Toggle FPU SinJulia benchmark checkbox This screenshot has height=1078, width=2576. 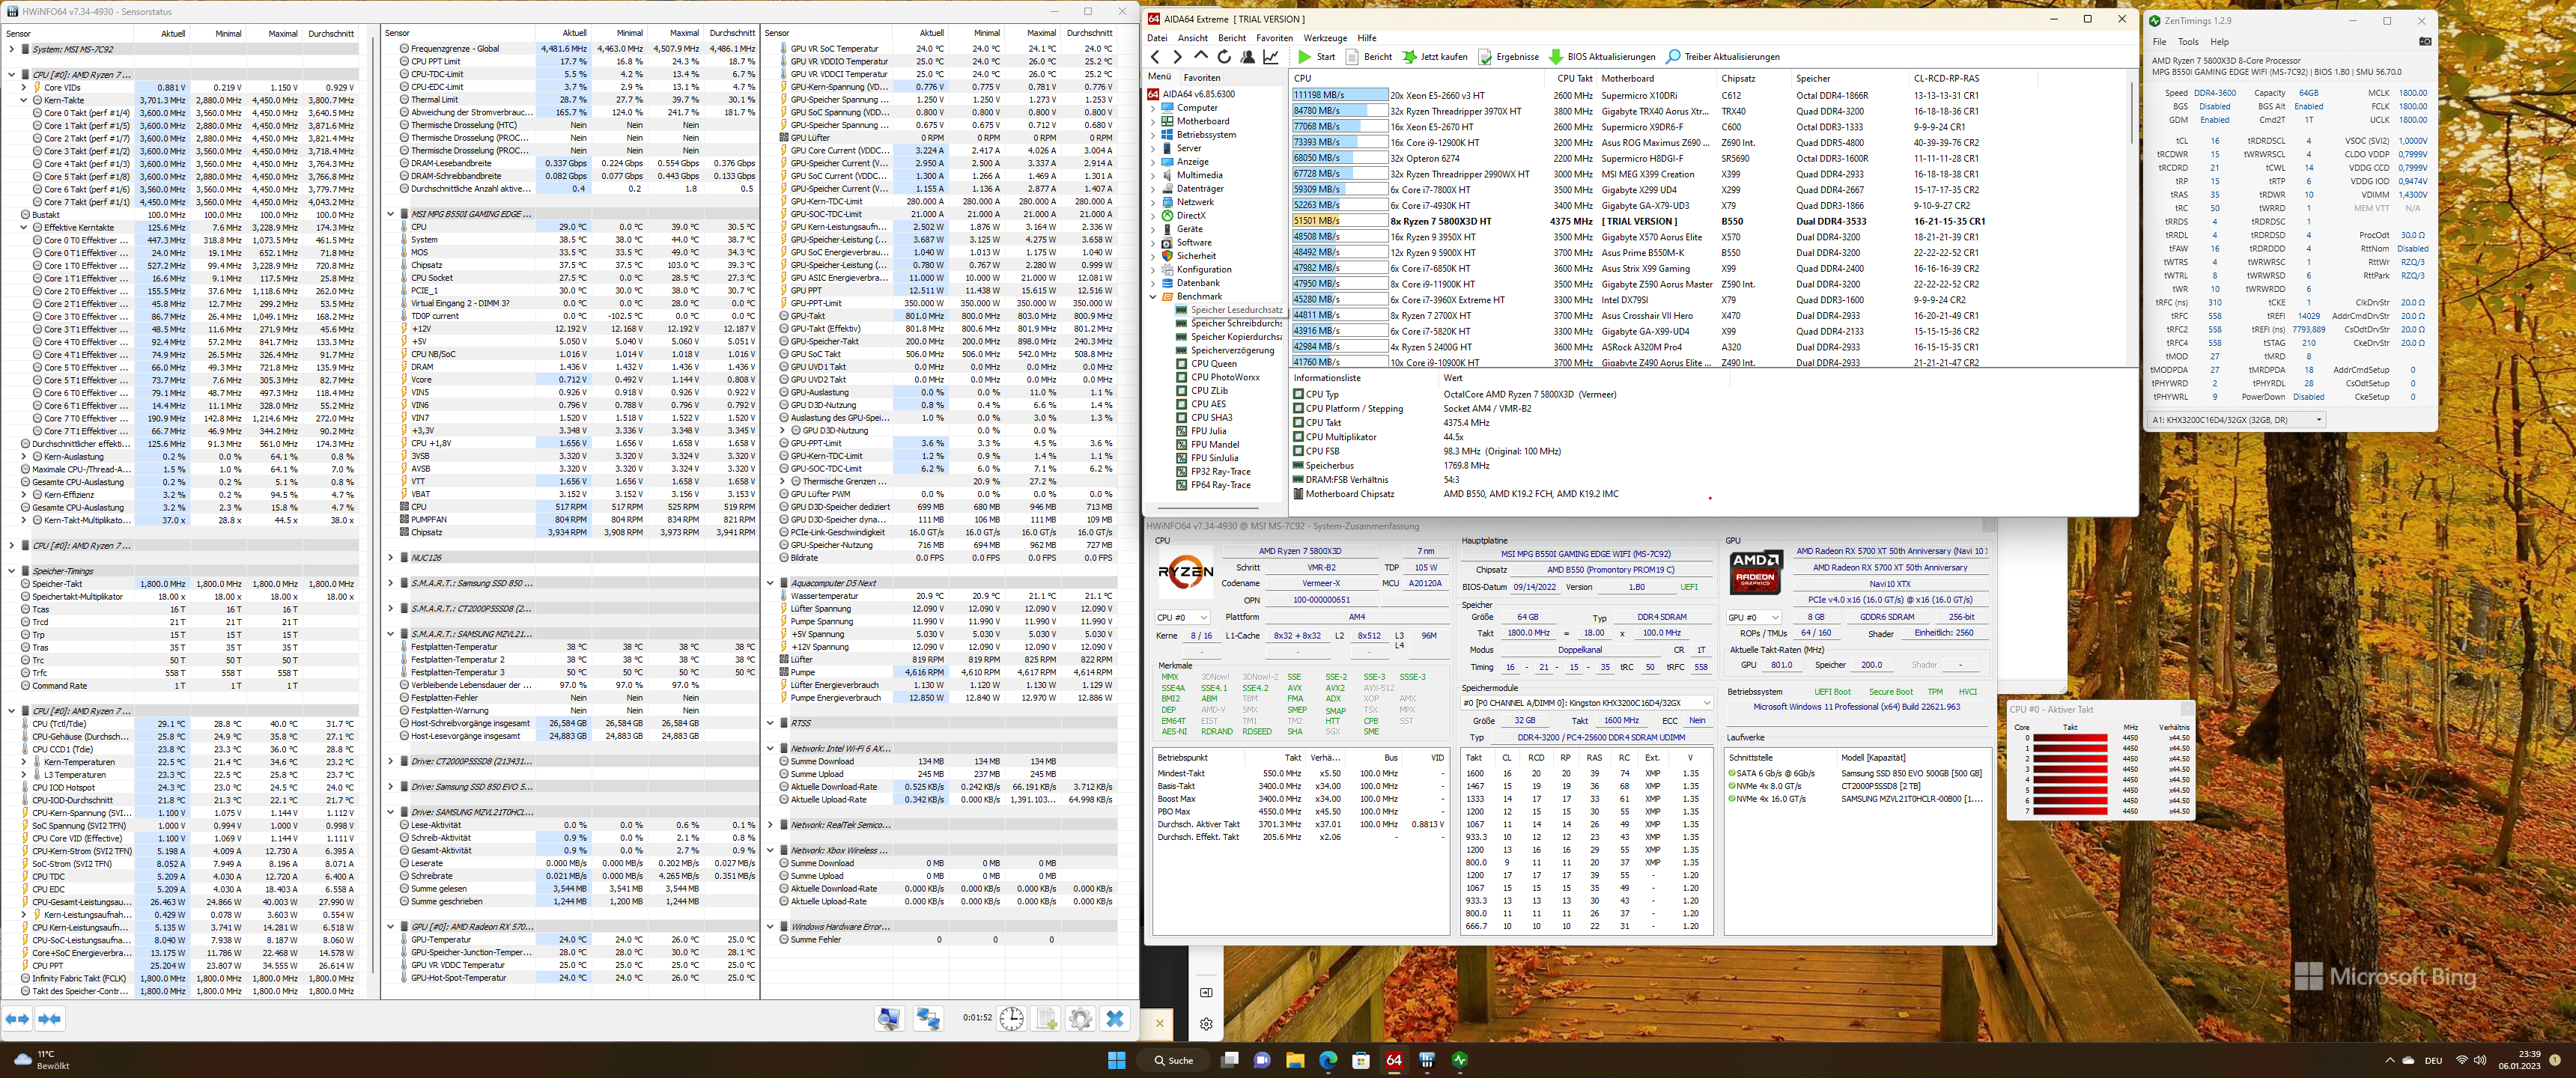[x=1182, y=458]
